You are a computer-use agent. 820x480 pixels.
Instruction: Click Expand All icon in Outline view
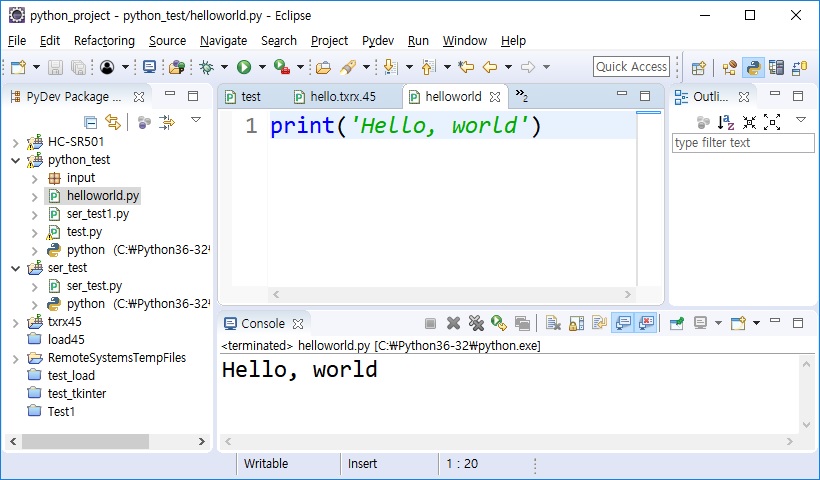click(772, 122)
